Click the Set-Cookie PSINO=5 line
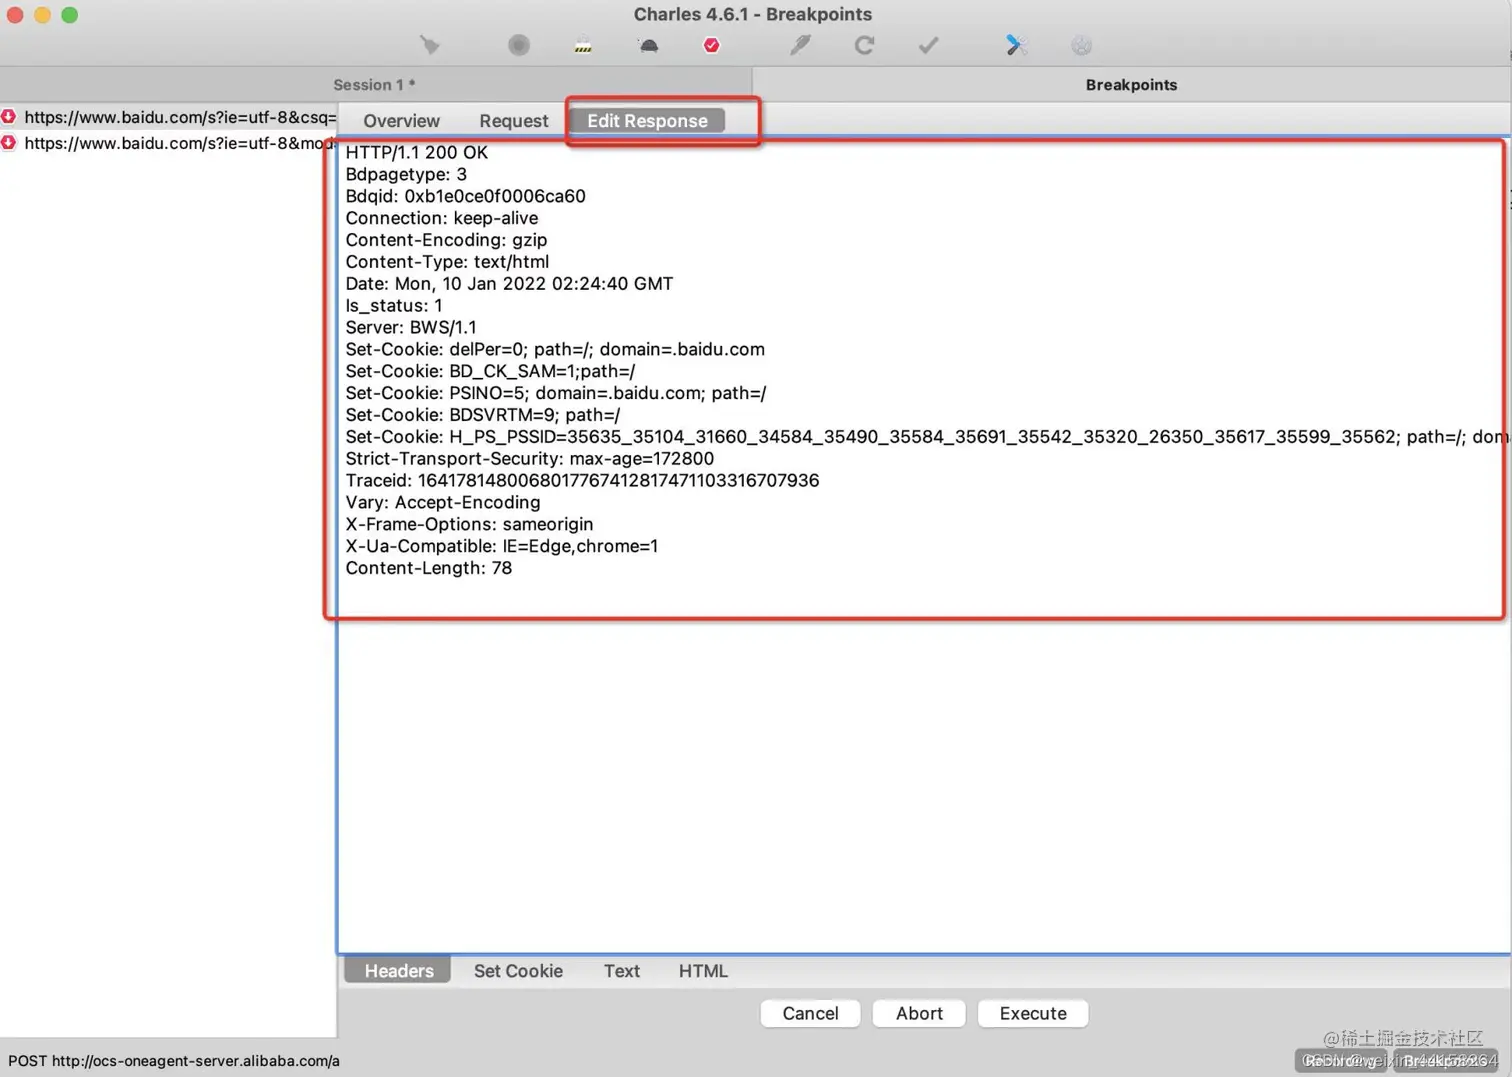Screen dimensions: 1512x1077 [556, 394]
